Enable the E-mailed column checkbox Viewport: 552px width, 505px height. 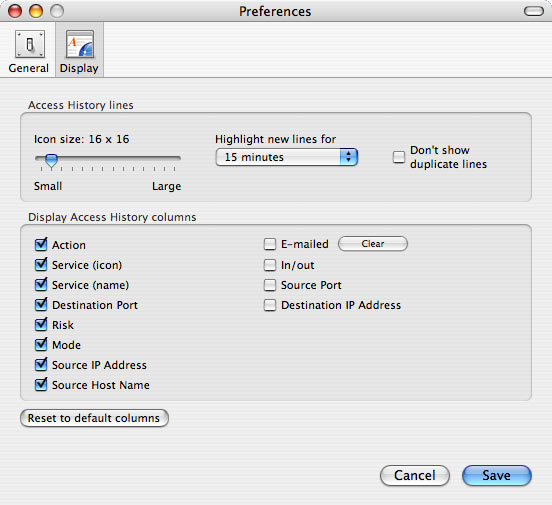pos(270,244)
